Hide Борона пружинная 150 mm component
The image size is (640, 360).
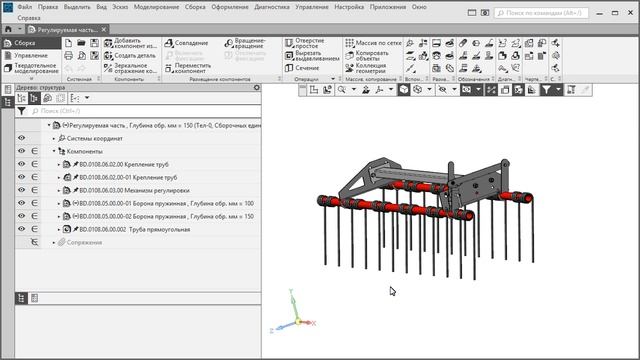tap(22, 216)
